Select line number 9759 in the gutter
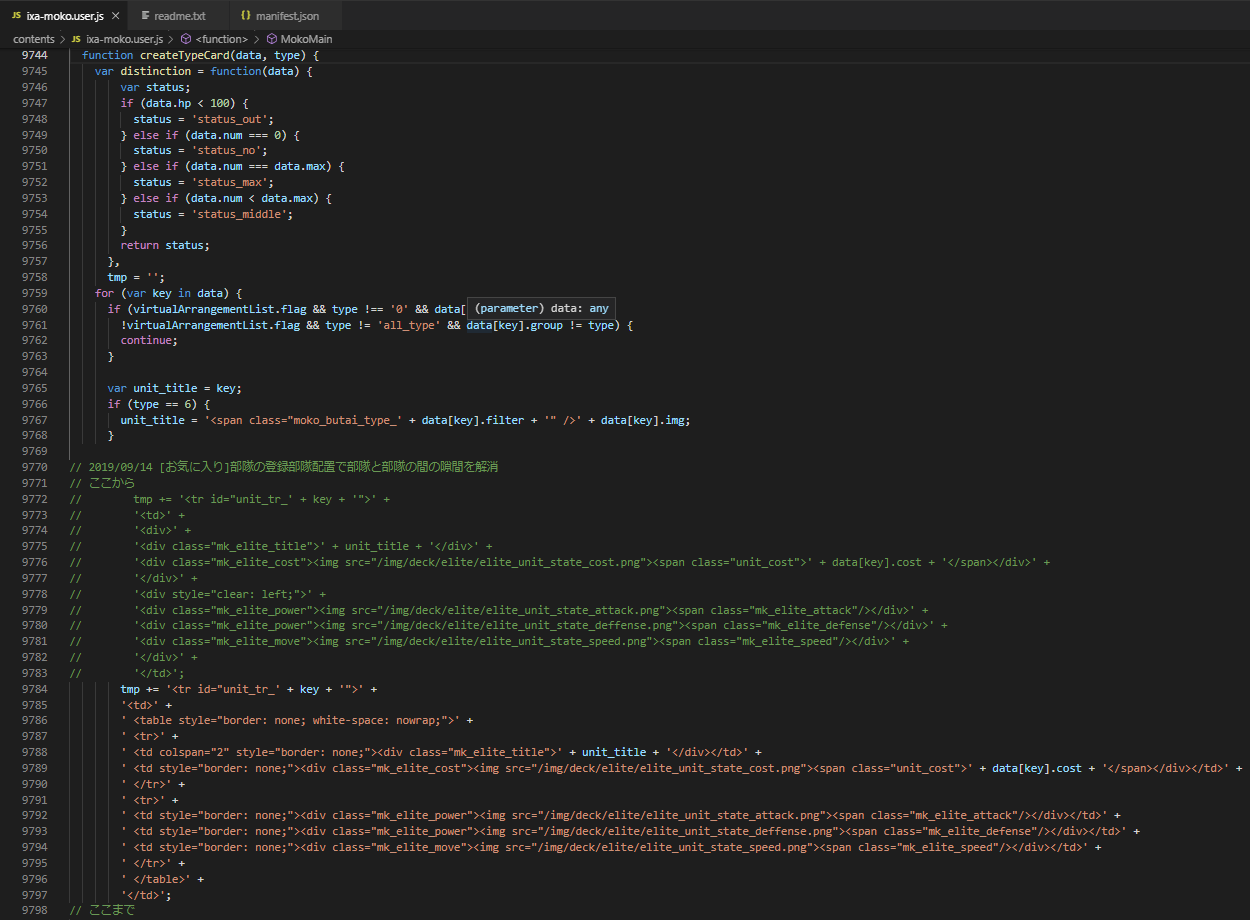The width and height of the screenshot is (1250, 920). point(34,293)
